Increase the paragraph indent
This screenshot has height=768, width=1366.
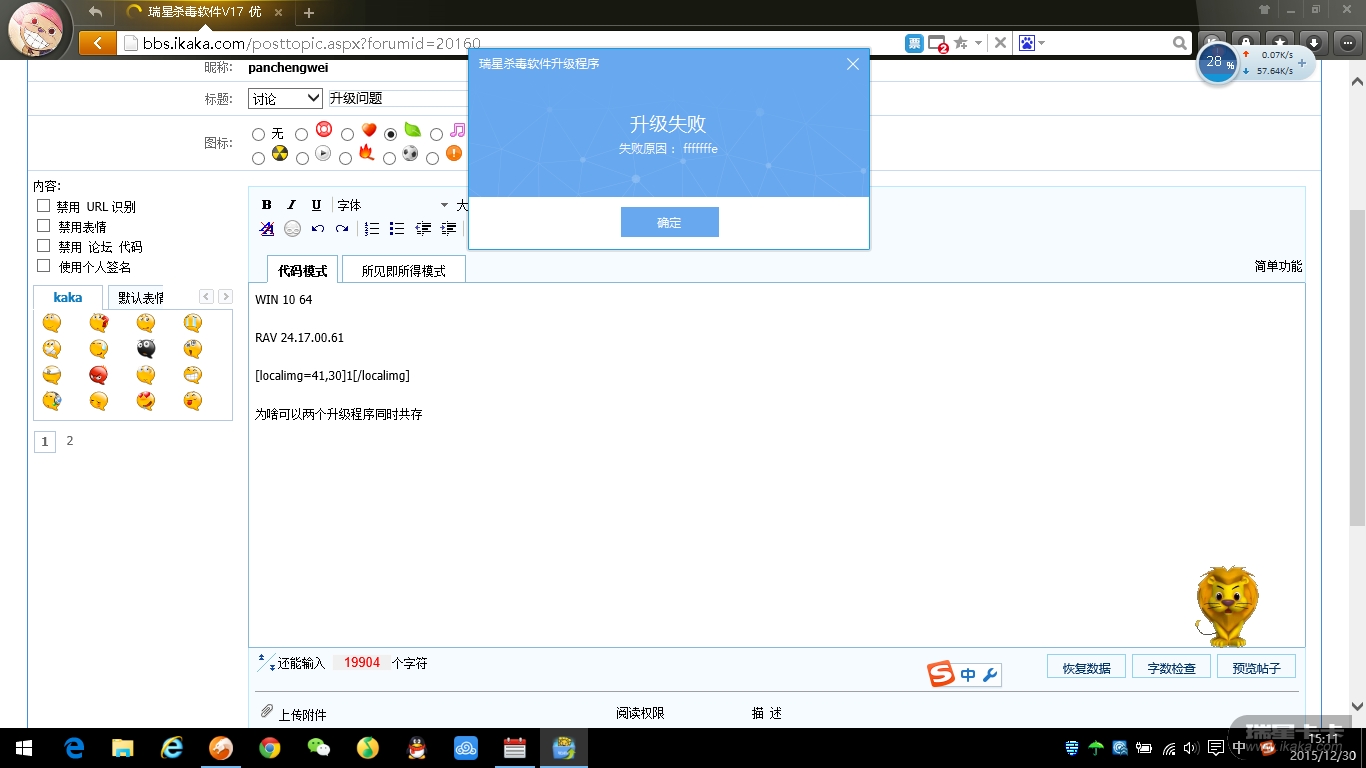(x=448, y=229)
